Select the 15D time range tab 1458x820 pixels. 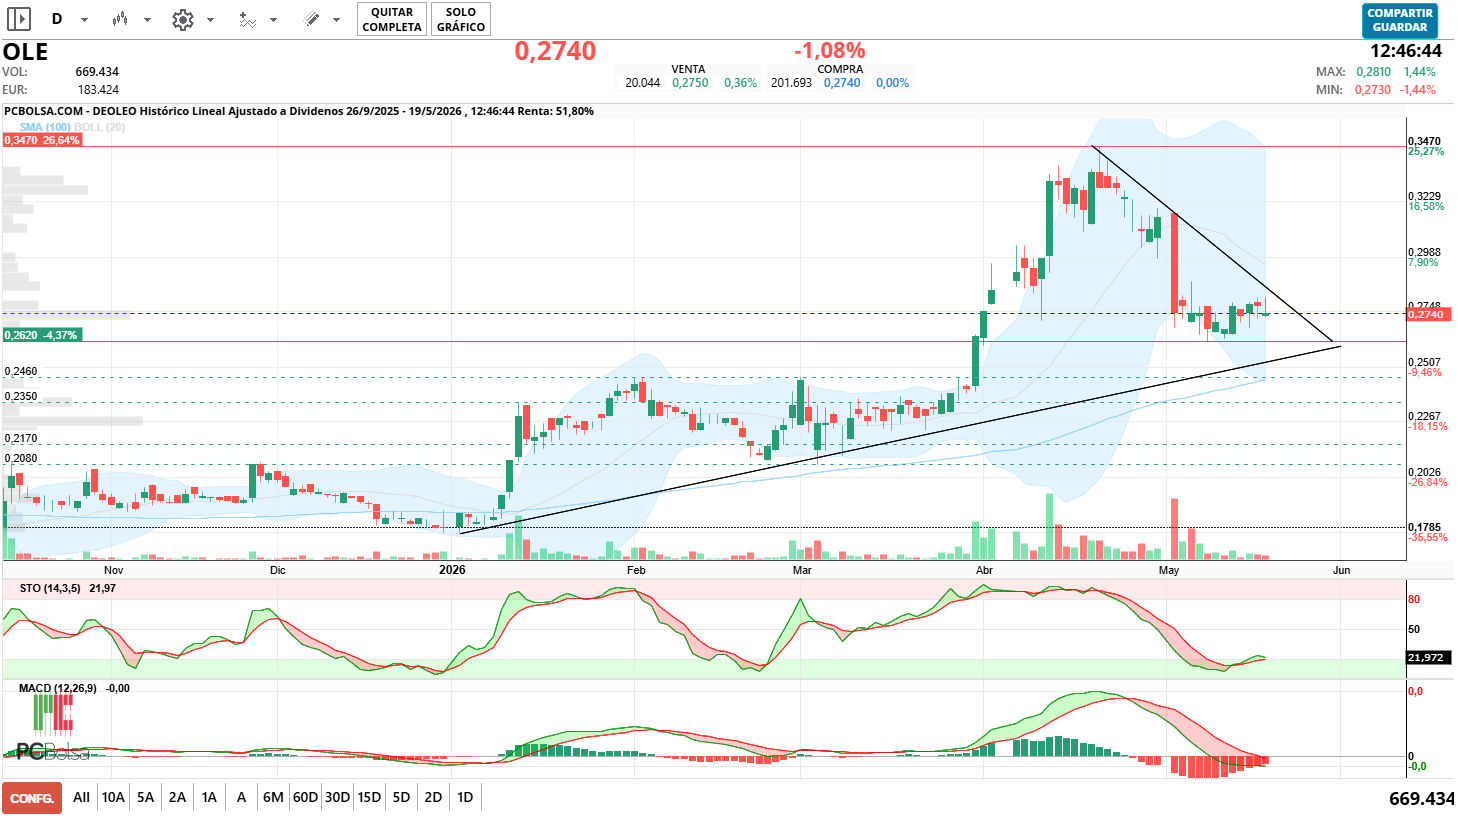tap(369, 797)
